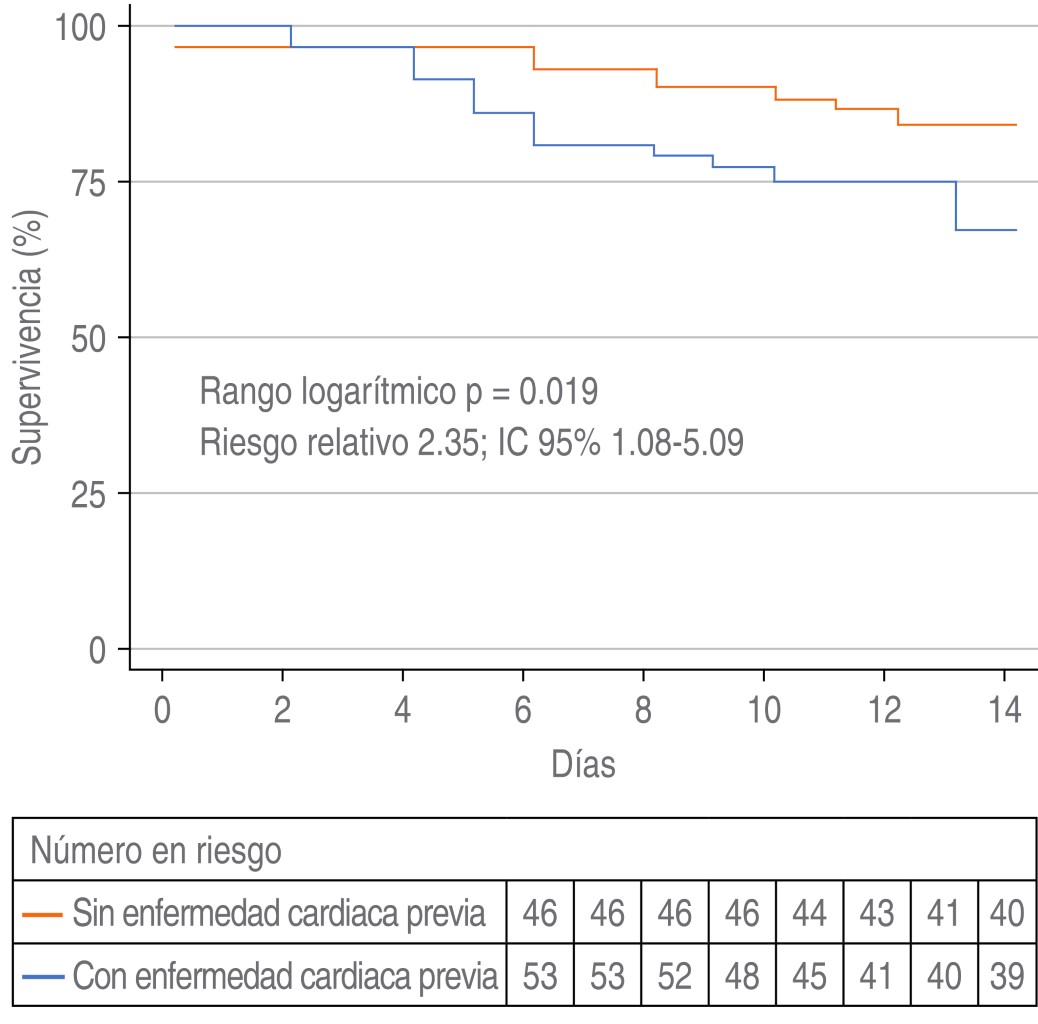Viewport: 1038px width, 1024px height.
Task: Select the "Número en riesgo" table header
Action: point(156,851)
